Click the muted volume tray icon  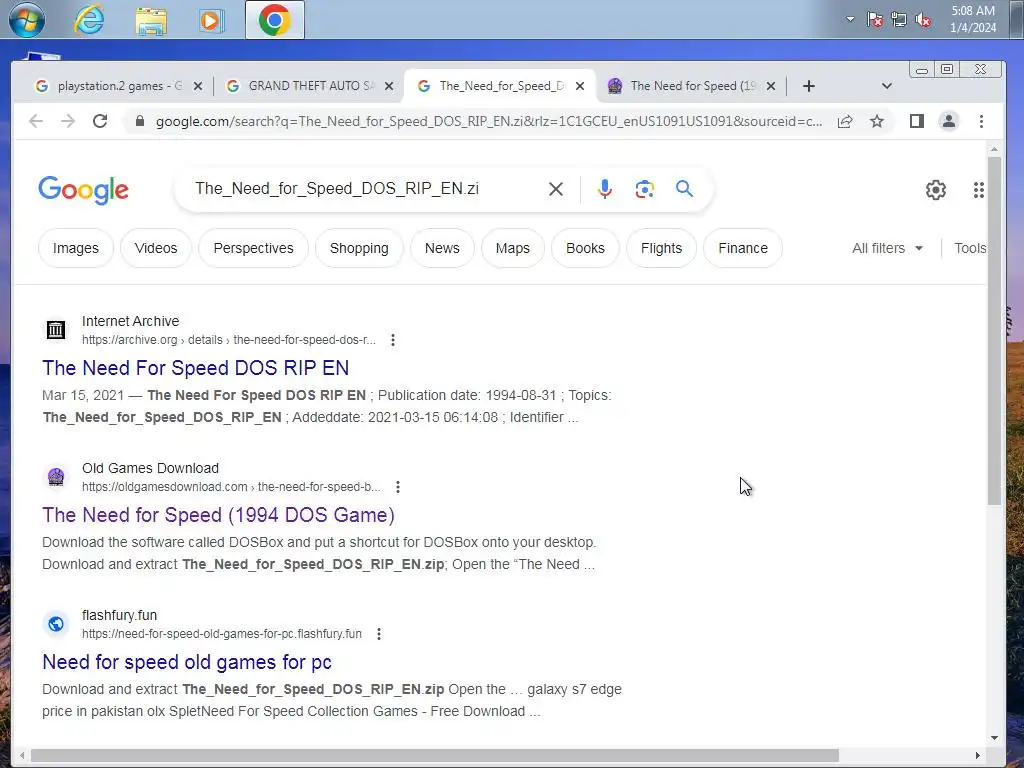coord(923,20)
